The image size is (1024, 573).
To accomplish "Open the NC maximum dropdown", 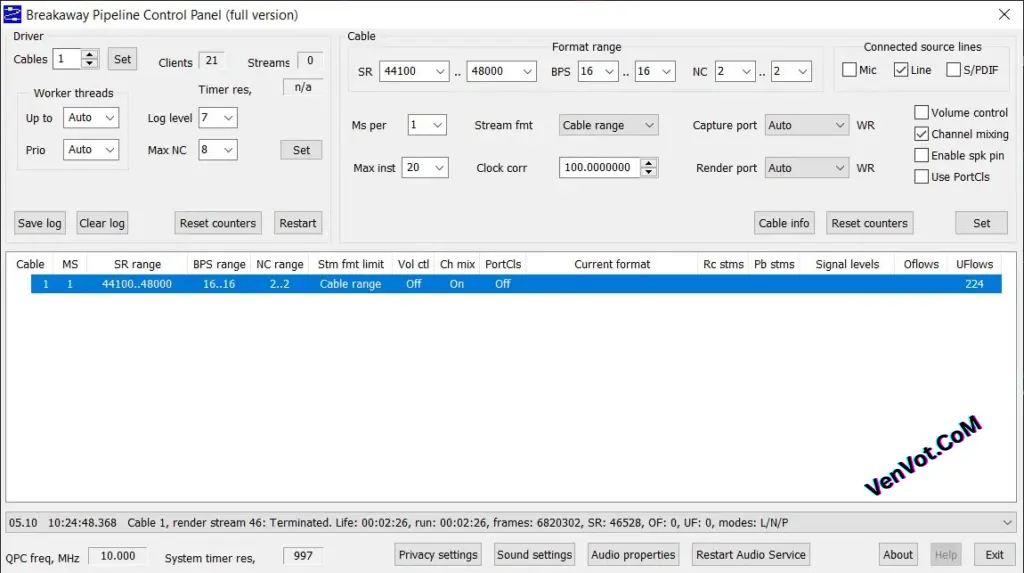I will coord(791,71).
